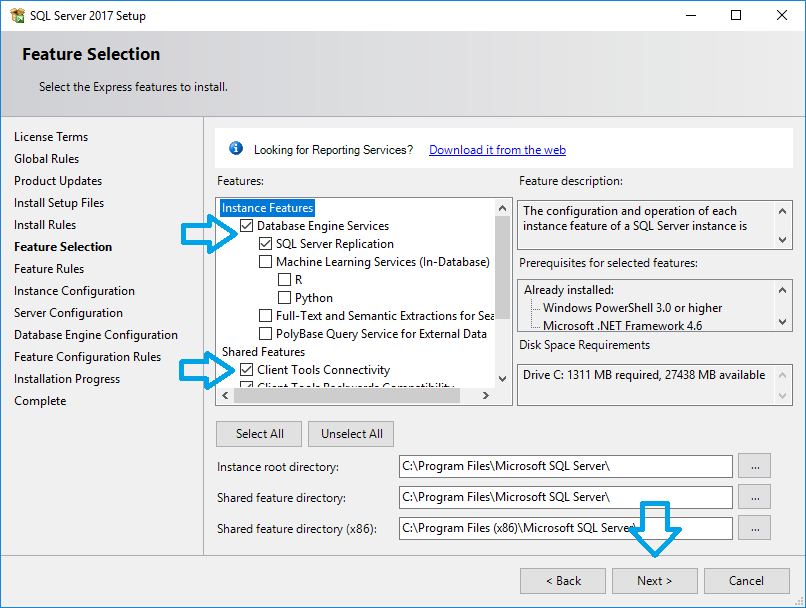Click the Instance root directory text field
806x608 pixels.
tap(565, 466)
